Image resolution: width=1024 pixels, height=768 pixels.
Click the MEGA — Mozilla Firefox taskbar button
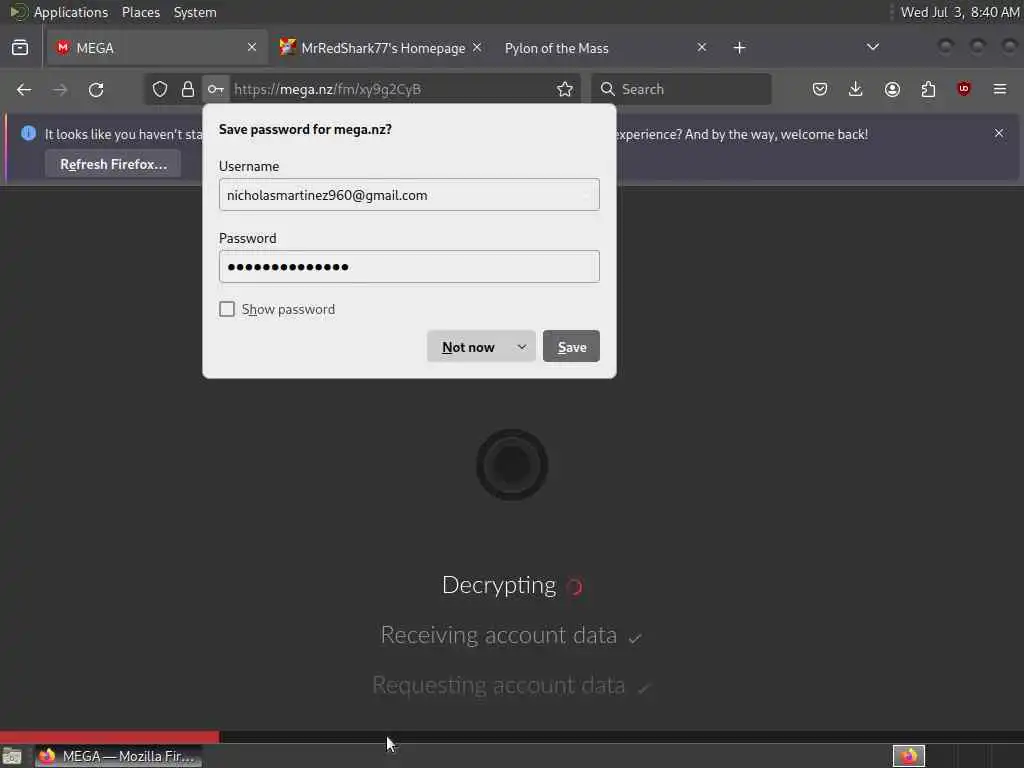(x=118, y=756)
